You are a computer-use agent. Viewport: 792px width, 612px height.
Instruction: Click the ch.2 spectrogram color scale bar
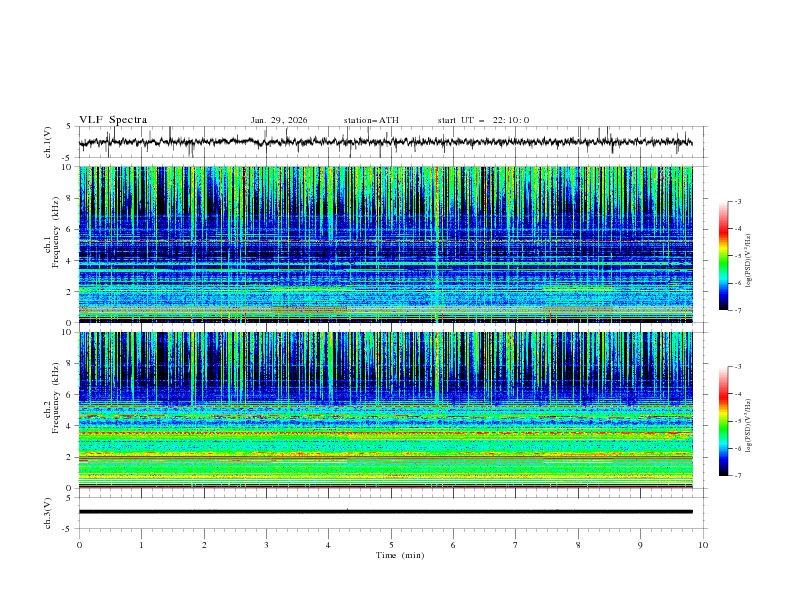coord(723,421)
